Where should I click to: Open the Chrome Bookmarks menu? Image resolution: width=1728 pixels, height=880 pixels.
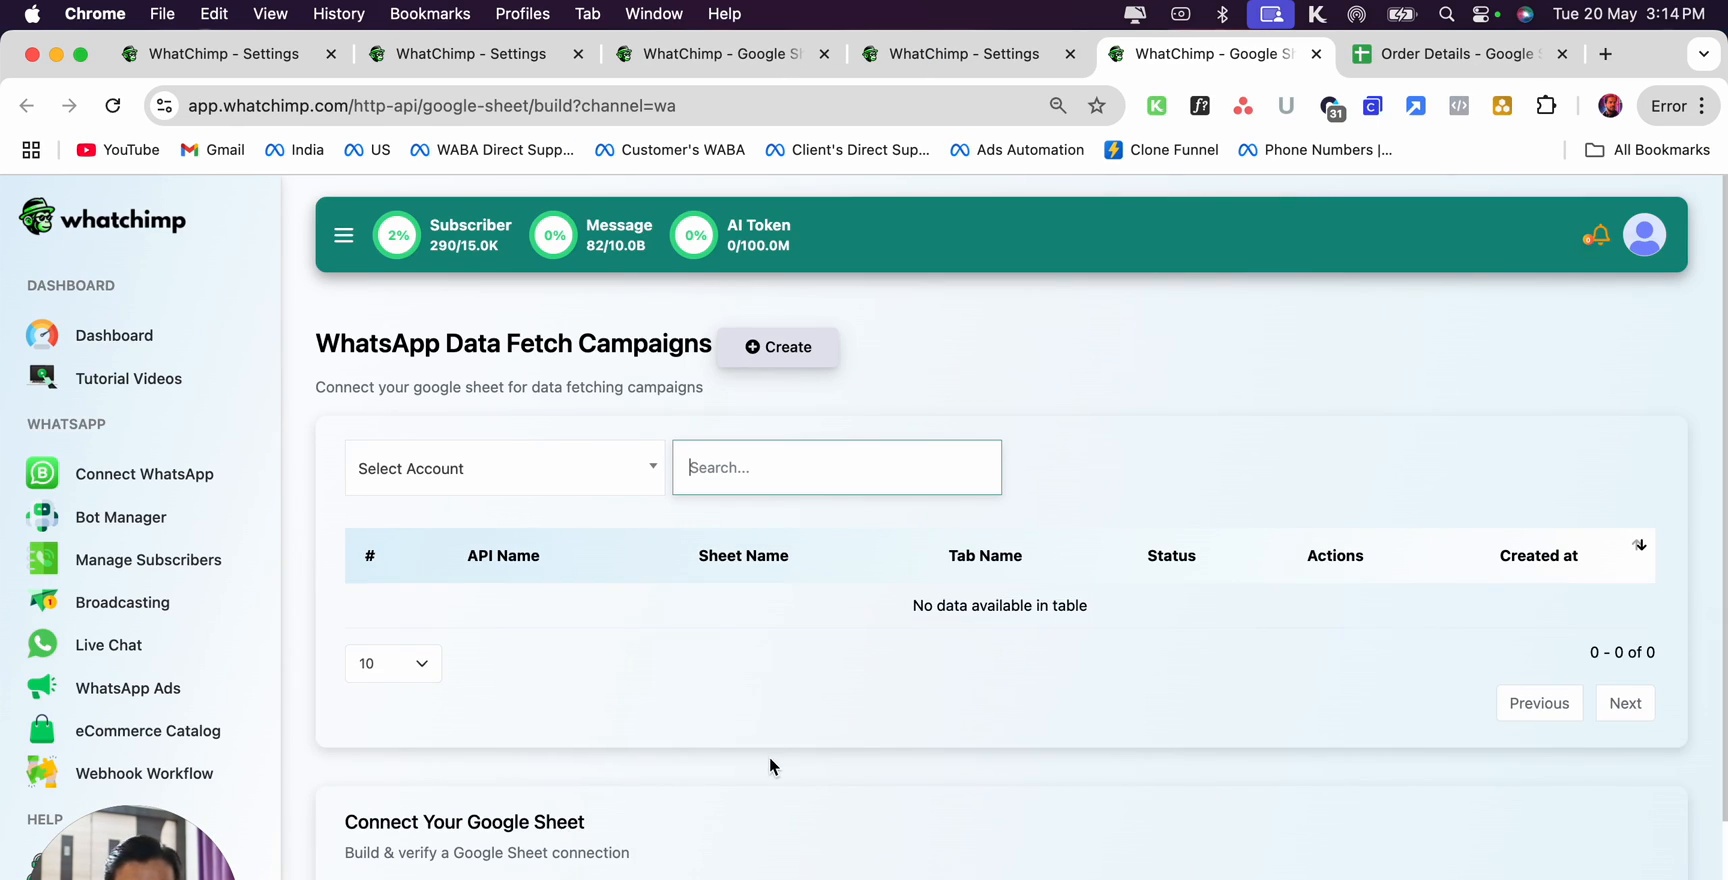tap(430, 14)
